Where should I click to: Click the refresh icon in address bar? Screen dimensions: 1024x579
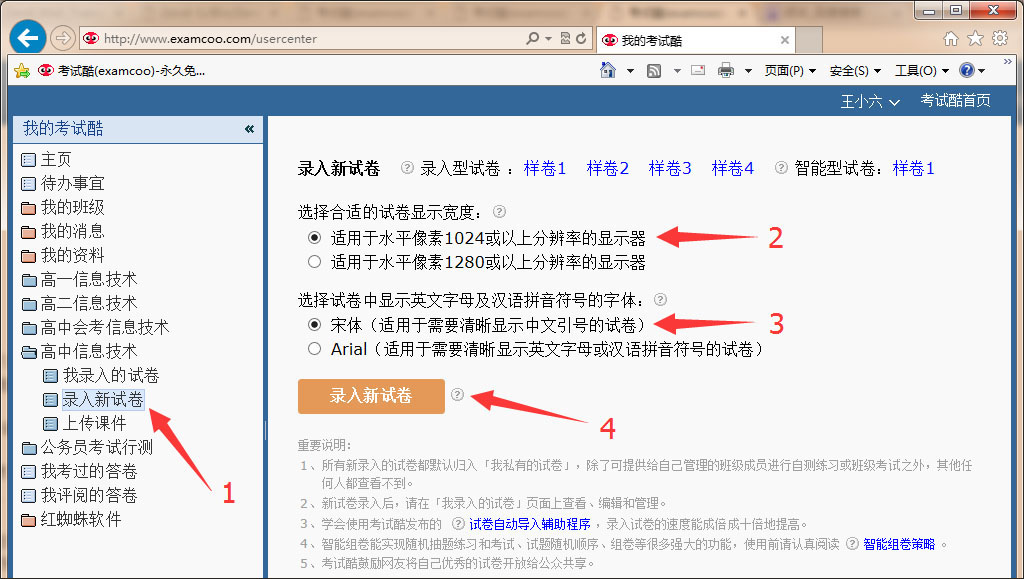tap(581, 39)
